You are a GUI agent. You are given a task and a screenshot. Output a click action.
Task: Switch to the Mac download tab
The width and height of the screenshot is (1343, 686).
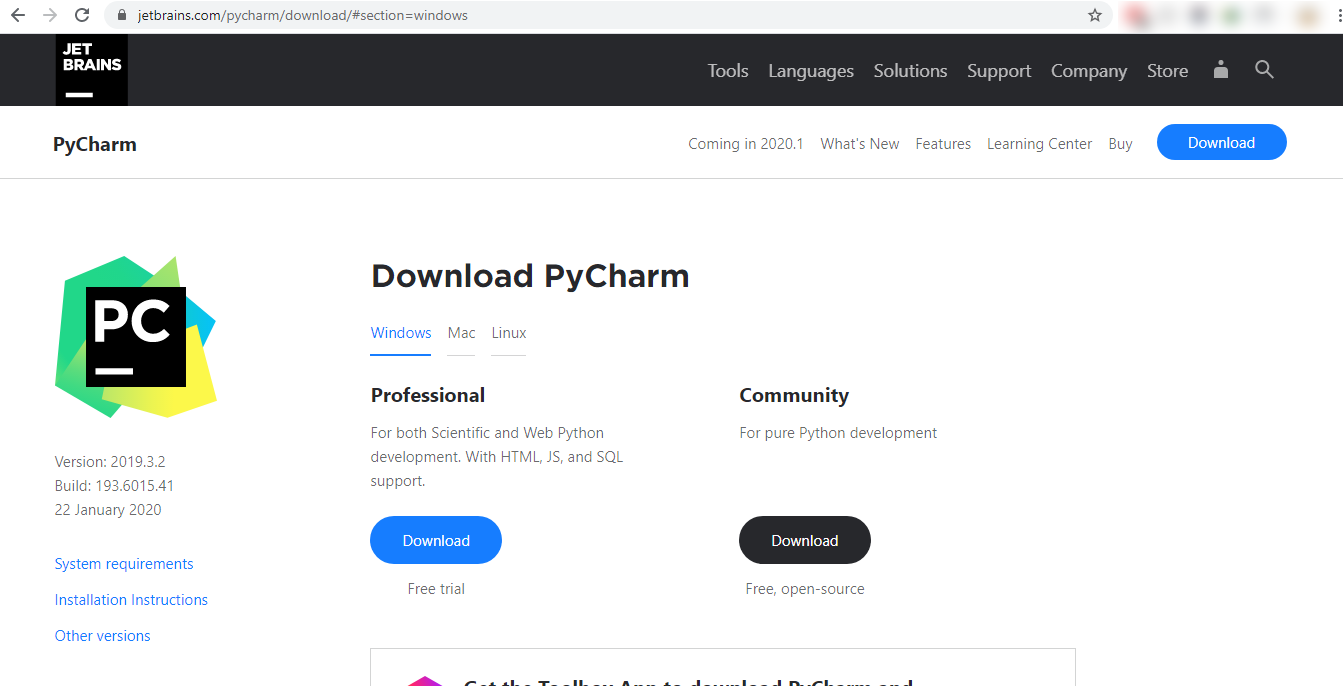click(461, 332)
